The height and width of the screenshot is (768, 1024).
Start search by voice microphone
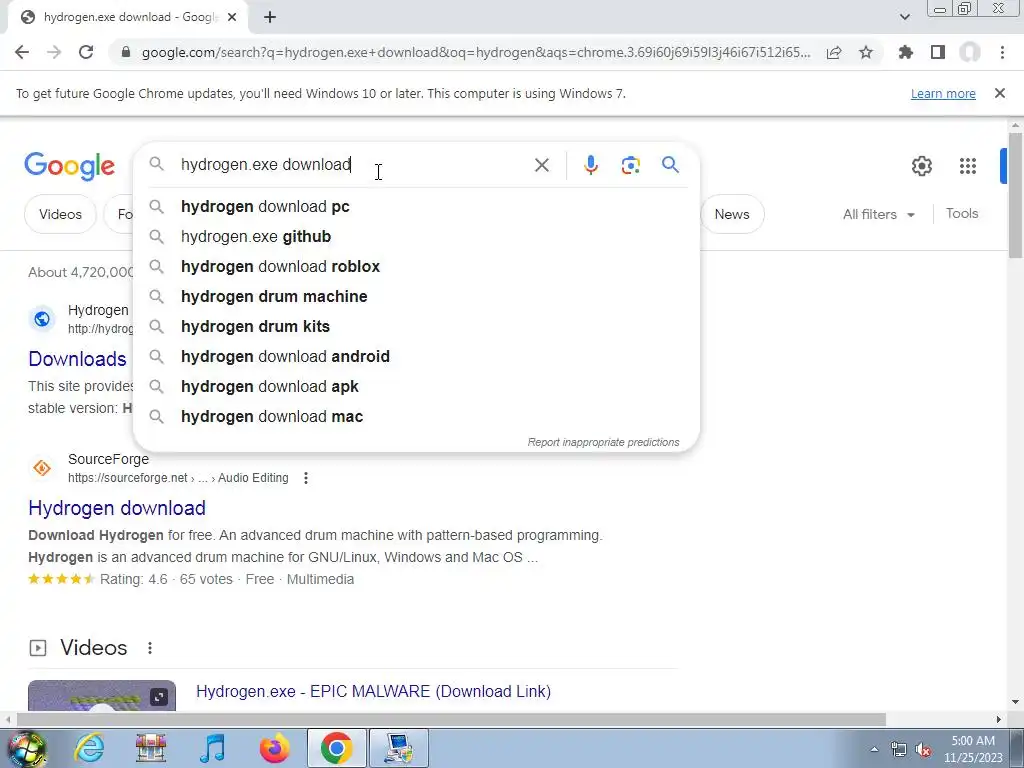[x=591, y=165]
